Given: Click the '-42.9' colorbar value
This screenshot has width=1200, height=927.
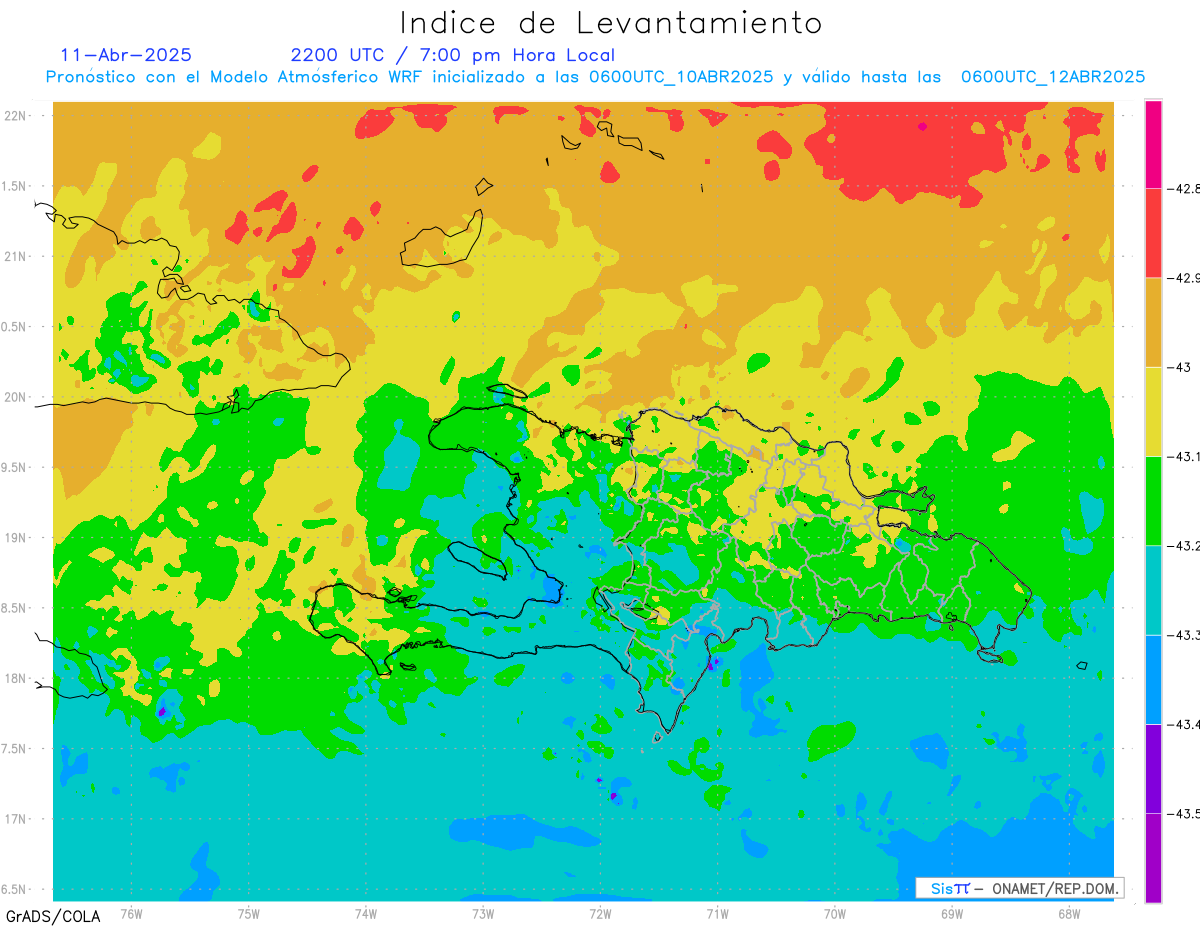Looking at the screenshot, I should 1184,277.
